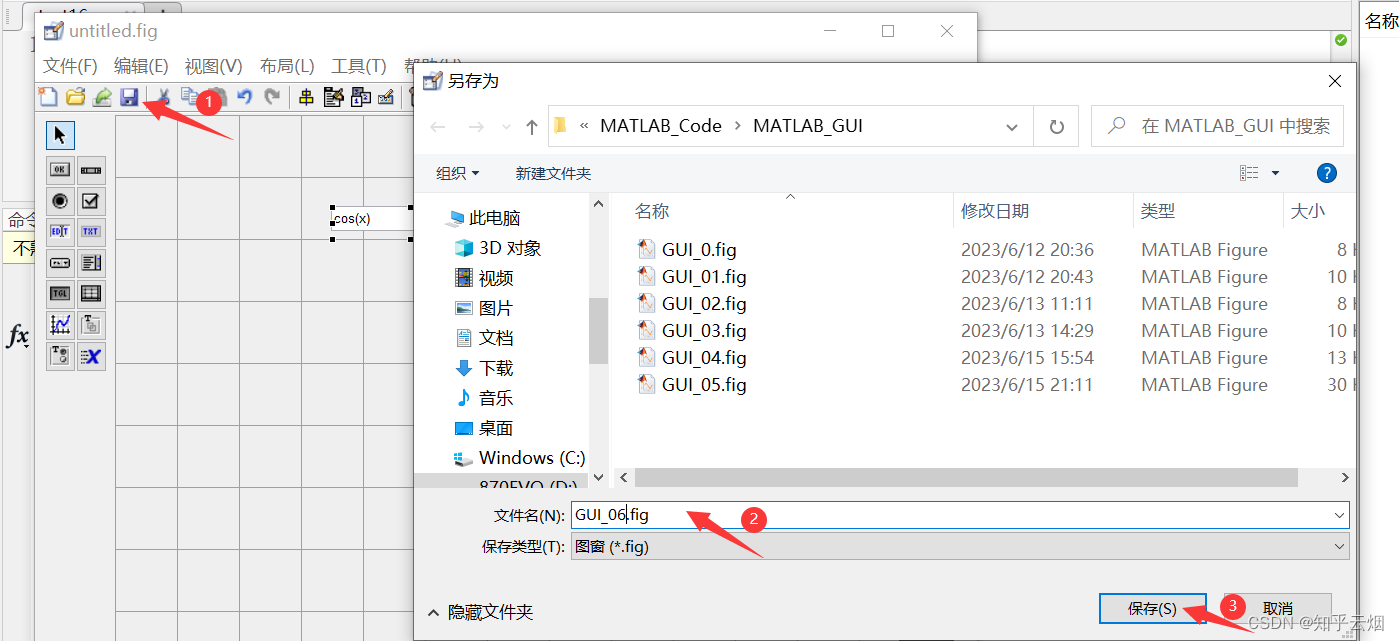Open the 文件(F) menu
Image resolution: width=1399 pixels, height=641 pixels.
point(68,65)
